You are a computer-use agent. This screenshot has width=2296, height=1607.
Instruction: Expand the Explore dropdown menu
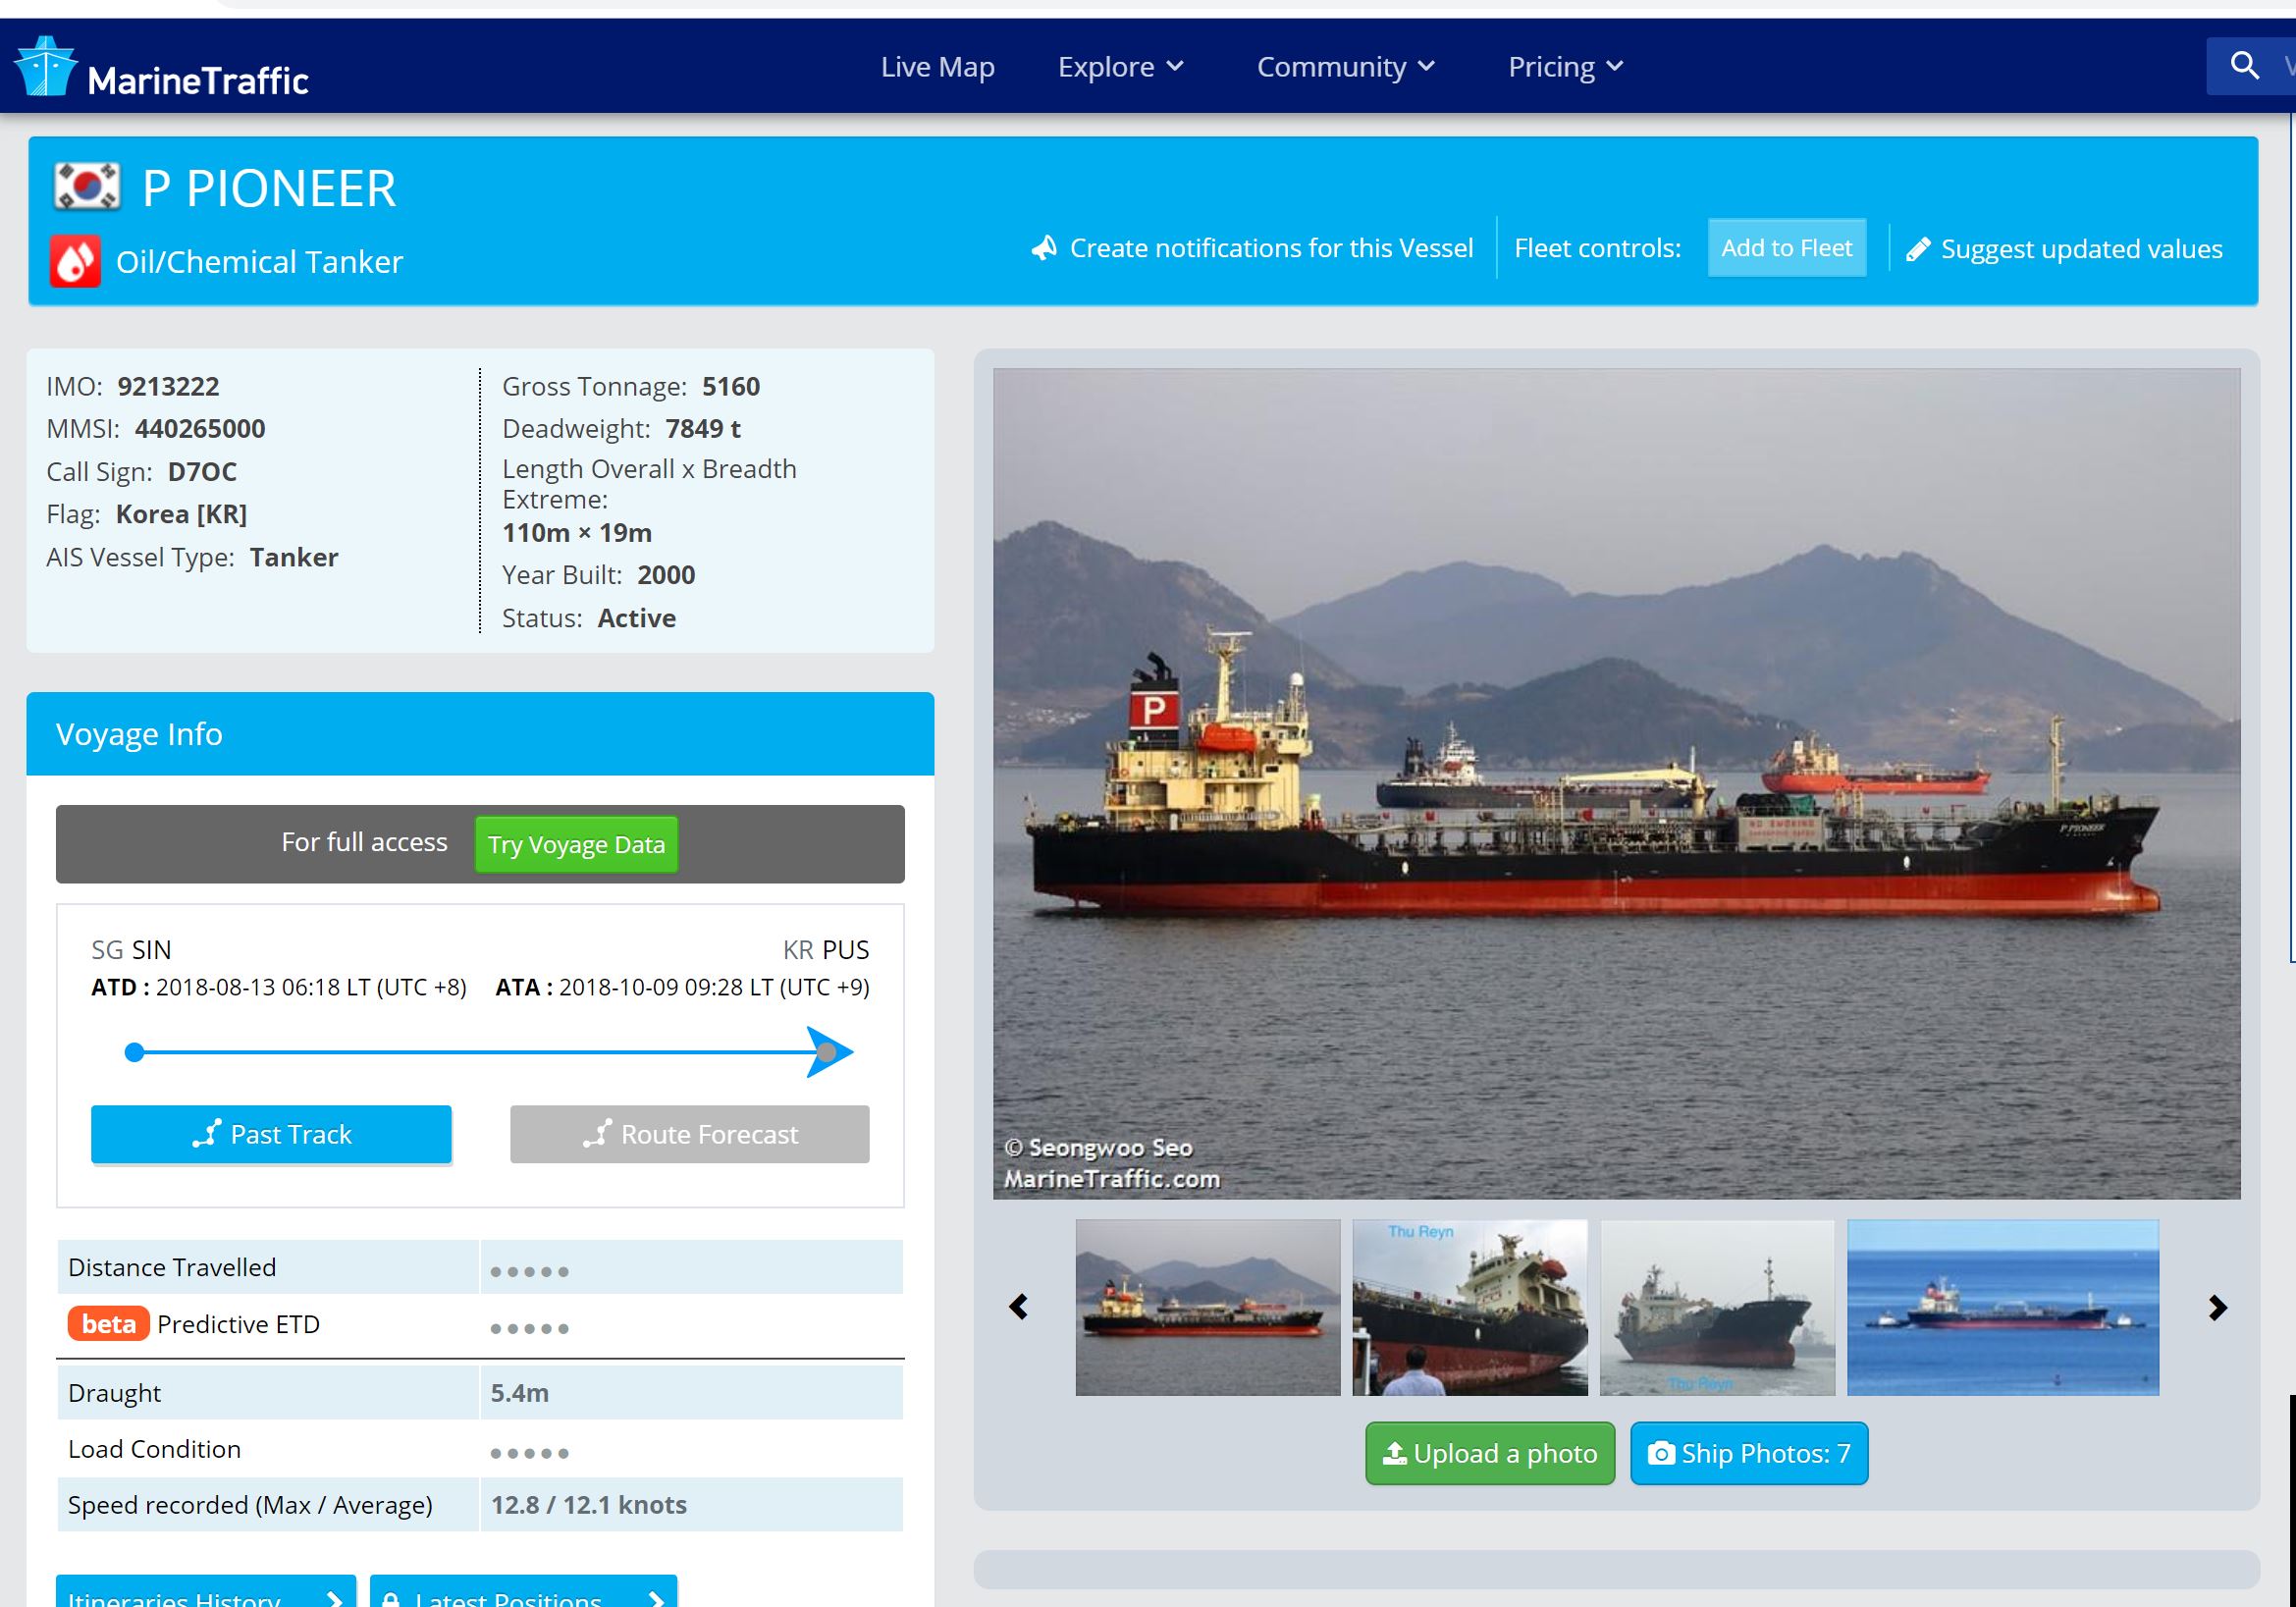1120,67
